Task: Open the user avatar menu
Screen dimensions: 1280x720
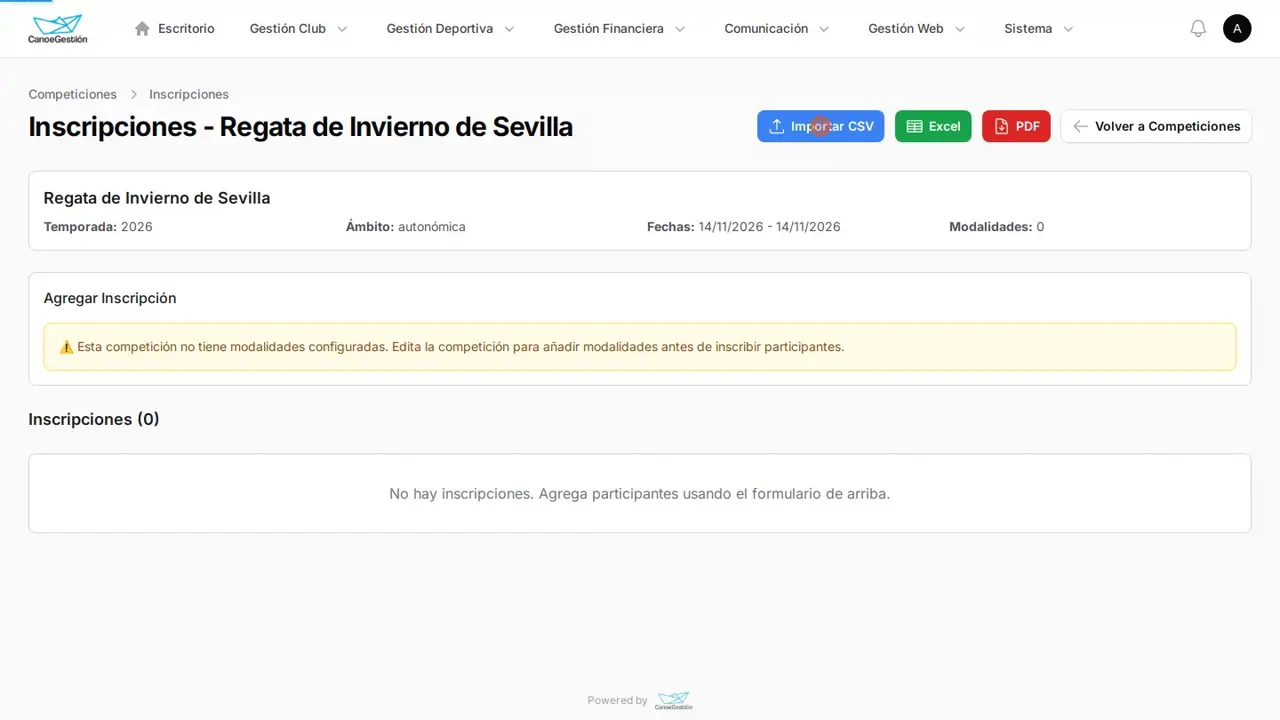Action: coord(1237,29)
